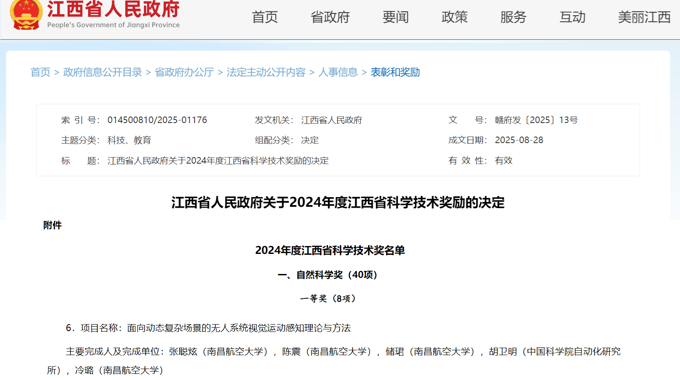Open the 首页 navigation menu item
This screenshot has height=380, width=680.
pyautogui.click(x=265, y=17)
